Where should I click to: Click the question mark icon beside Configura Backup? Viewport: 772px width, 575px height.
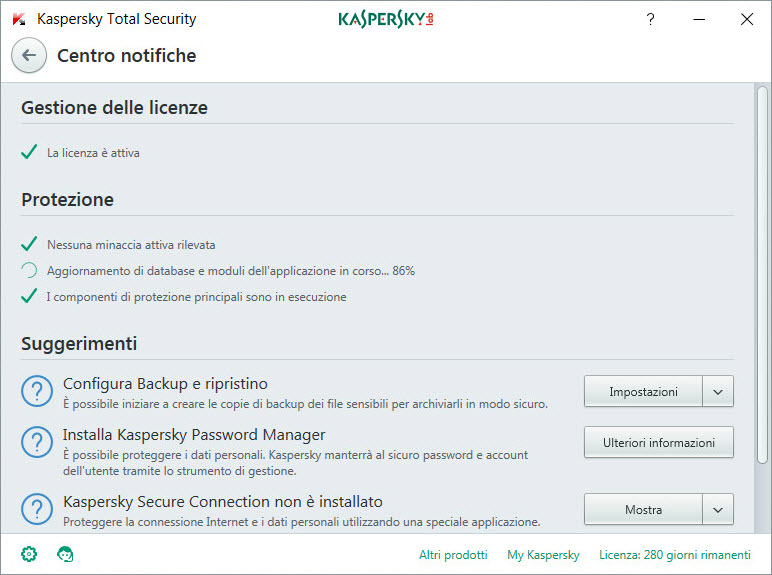pyautogui.click(x=37, y=393)
